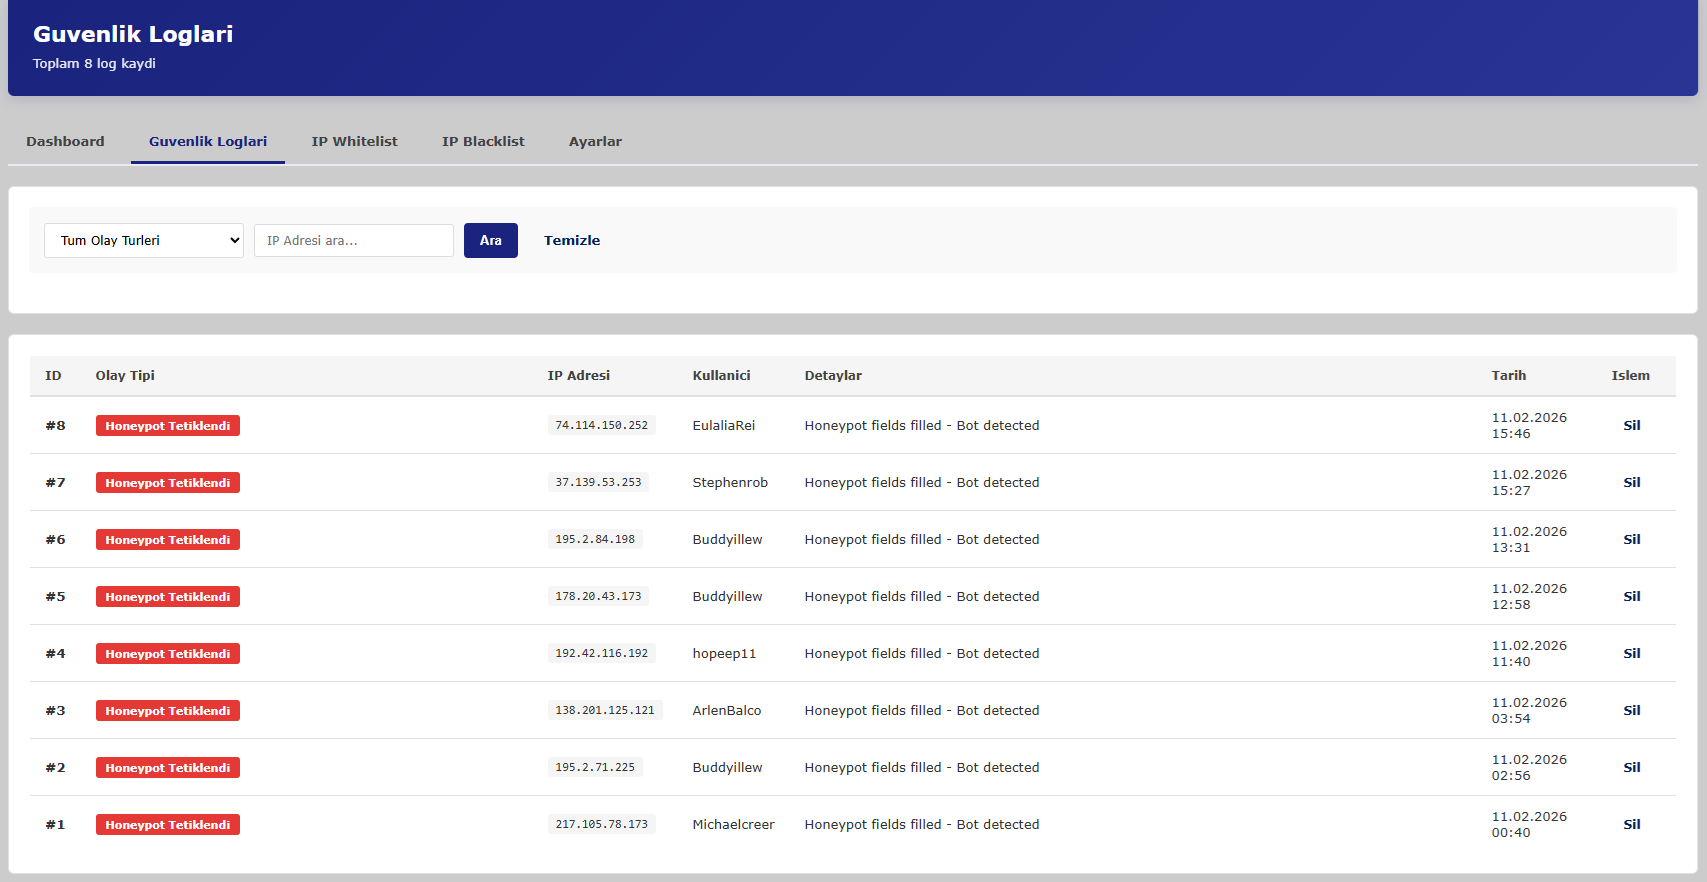This screenshot has width=1707, height=882.
Task: Click date 11.02.2026 15:46
Action: point(1529,425)
